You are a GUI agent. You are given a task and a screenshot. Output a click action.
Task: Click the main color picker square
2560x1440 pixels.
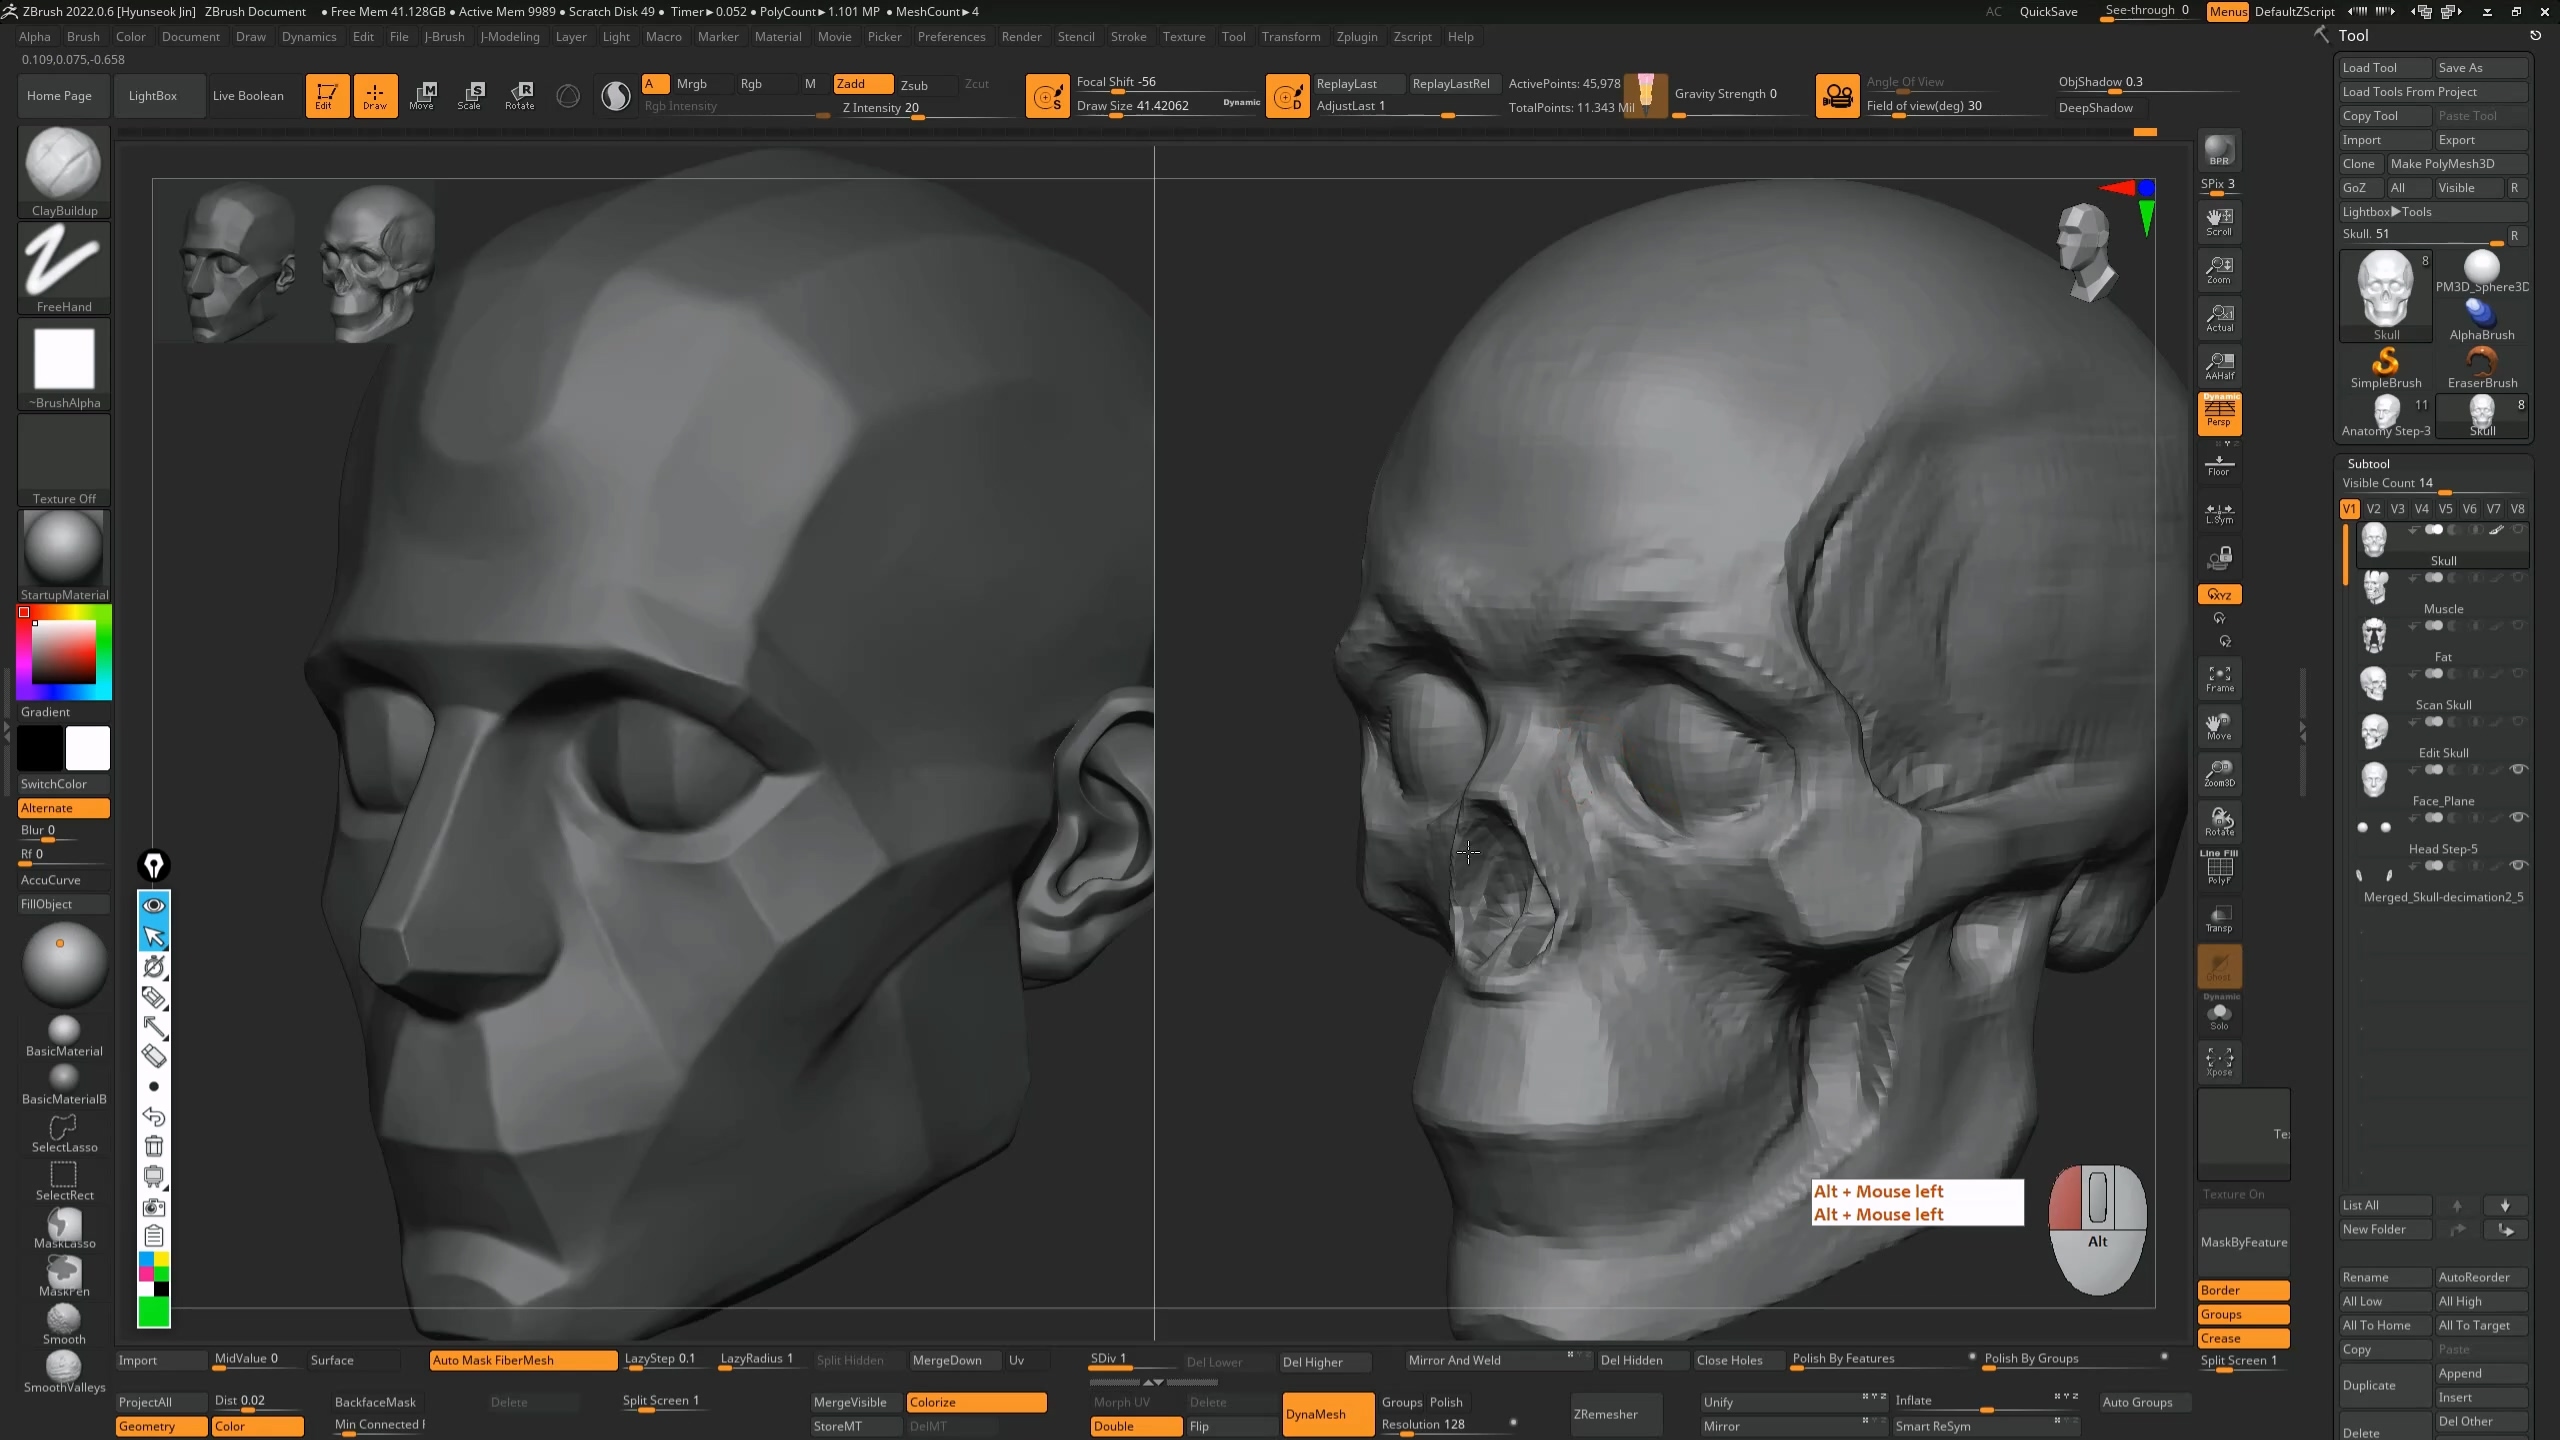tap(64, 652)
